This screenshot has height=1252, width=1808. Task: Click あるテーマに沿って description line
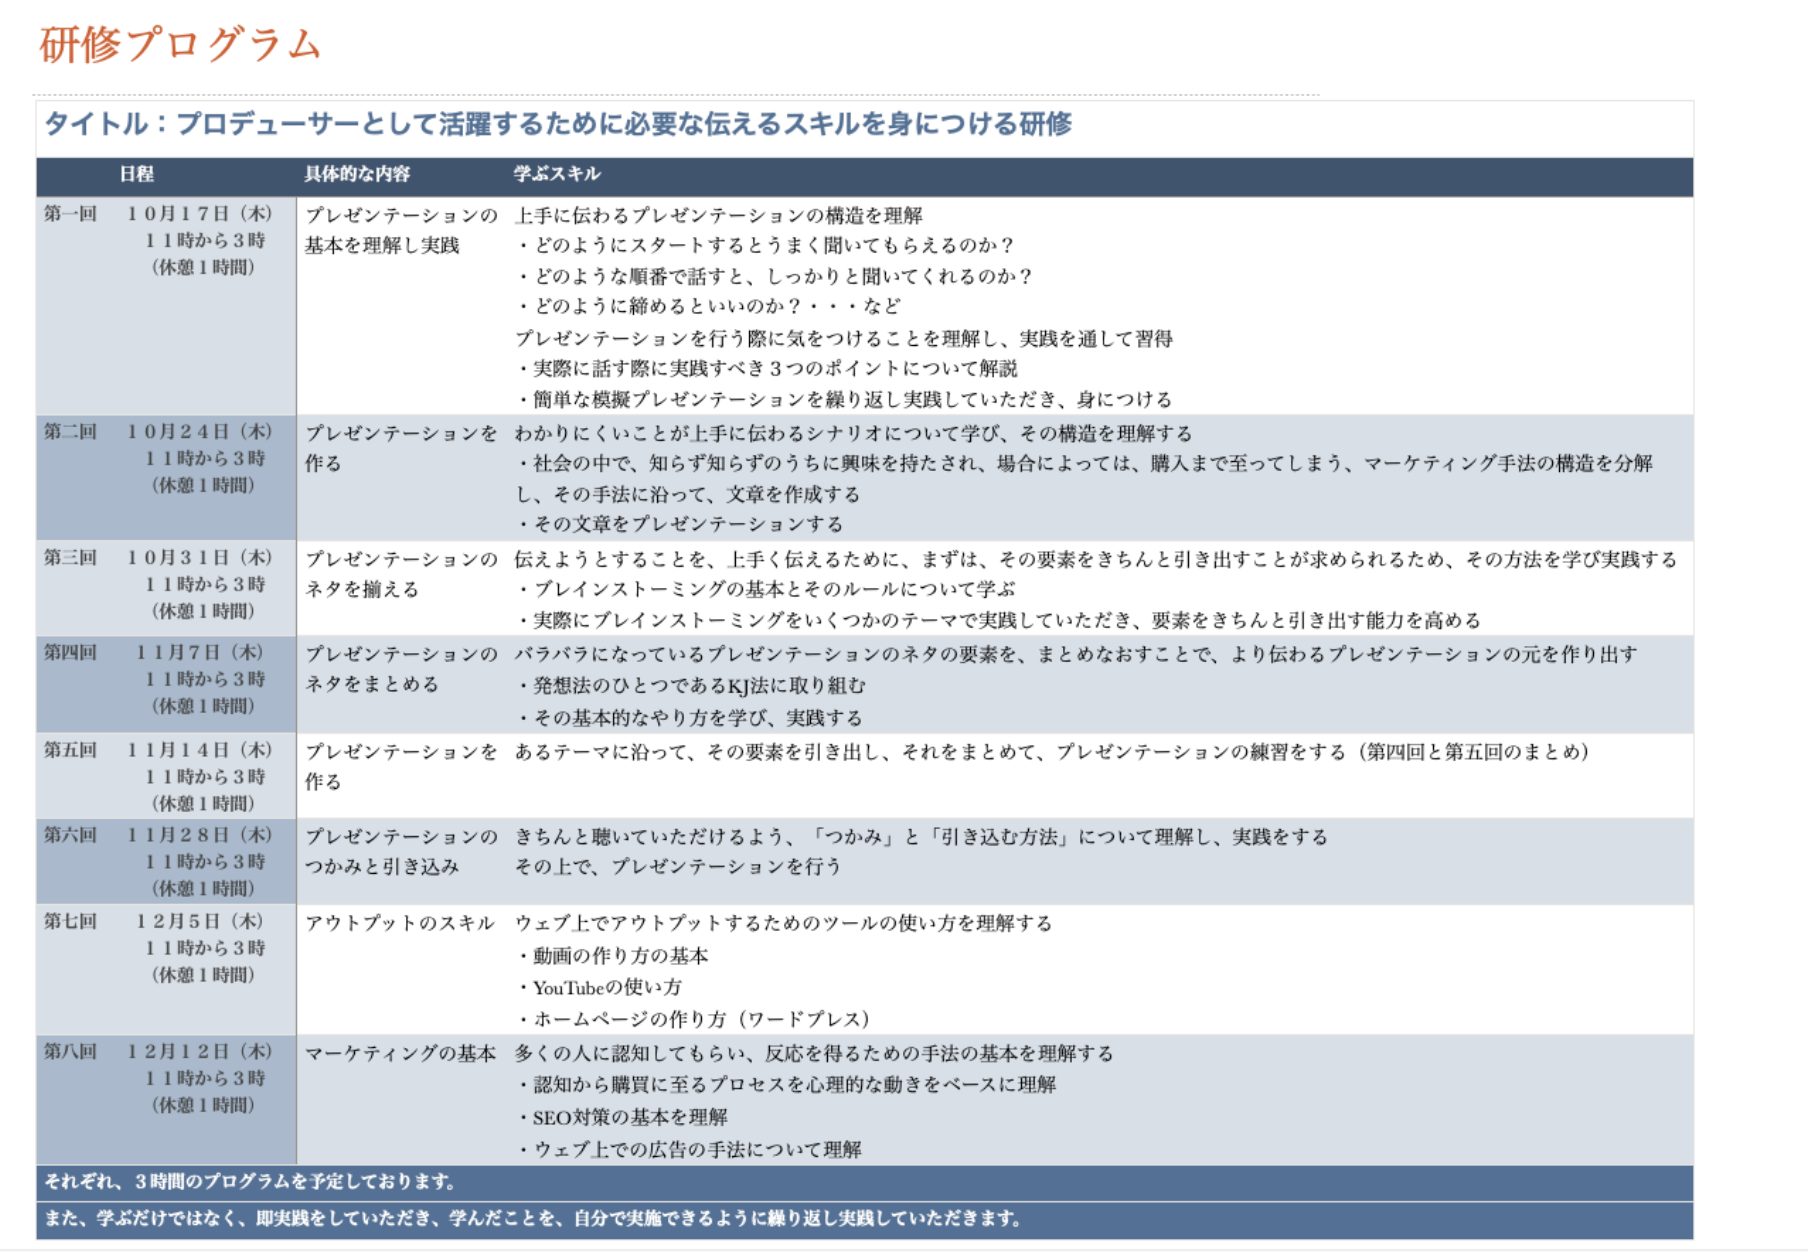point(1052,751)
